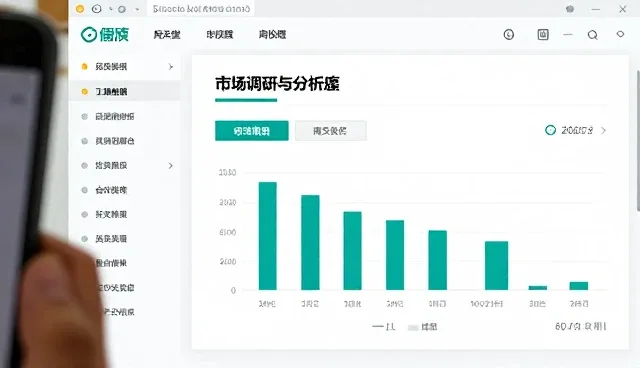This screenshot has height=368, width=640.
Task: Select the fifth sidebar item label
Action: pos(111,166)
